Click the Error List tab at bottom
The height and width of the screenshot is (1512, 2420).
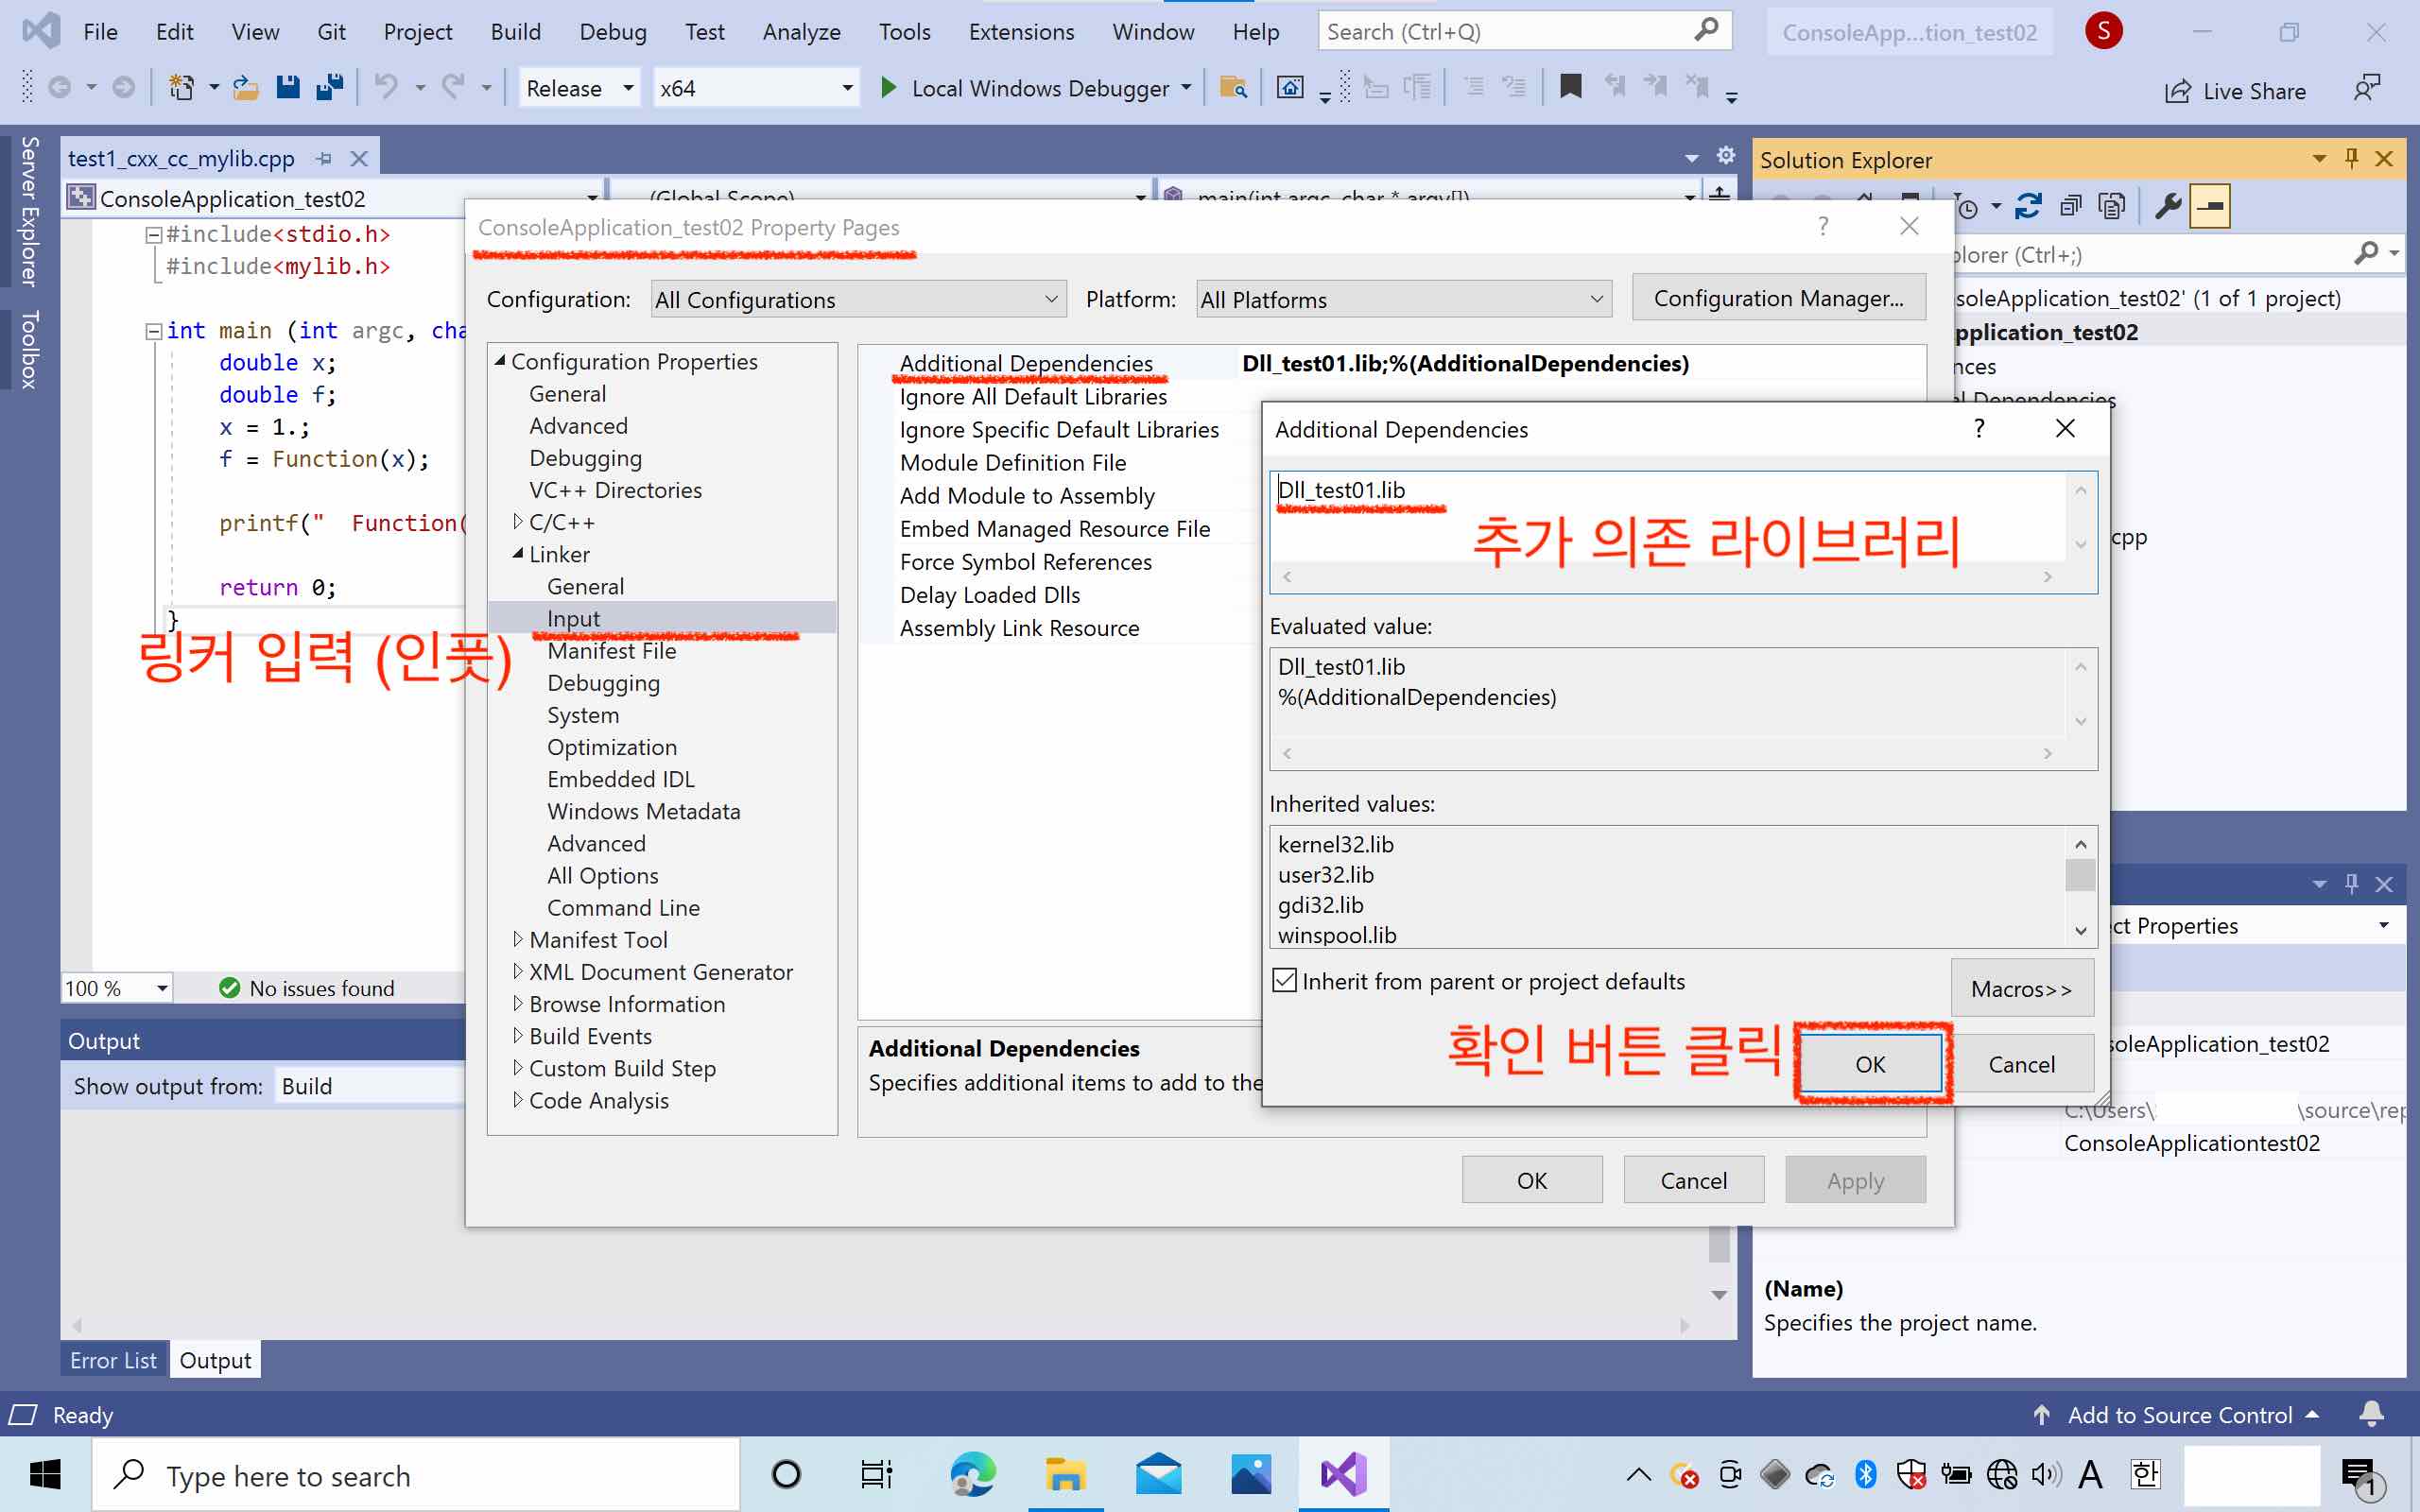pos(113,1361)
